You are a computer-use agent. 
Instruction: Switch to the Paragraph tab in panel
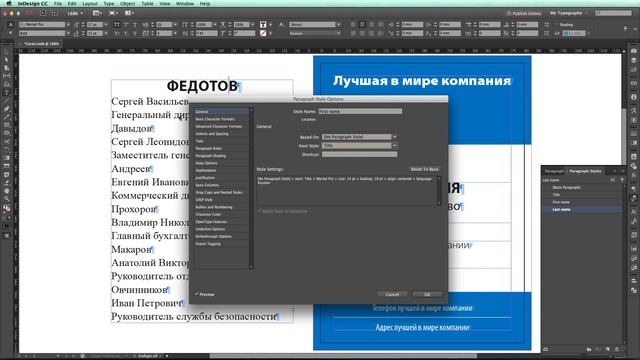[554, 171]
